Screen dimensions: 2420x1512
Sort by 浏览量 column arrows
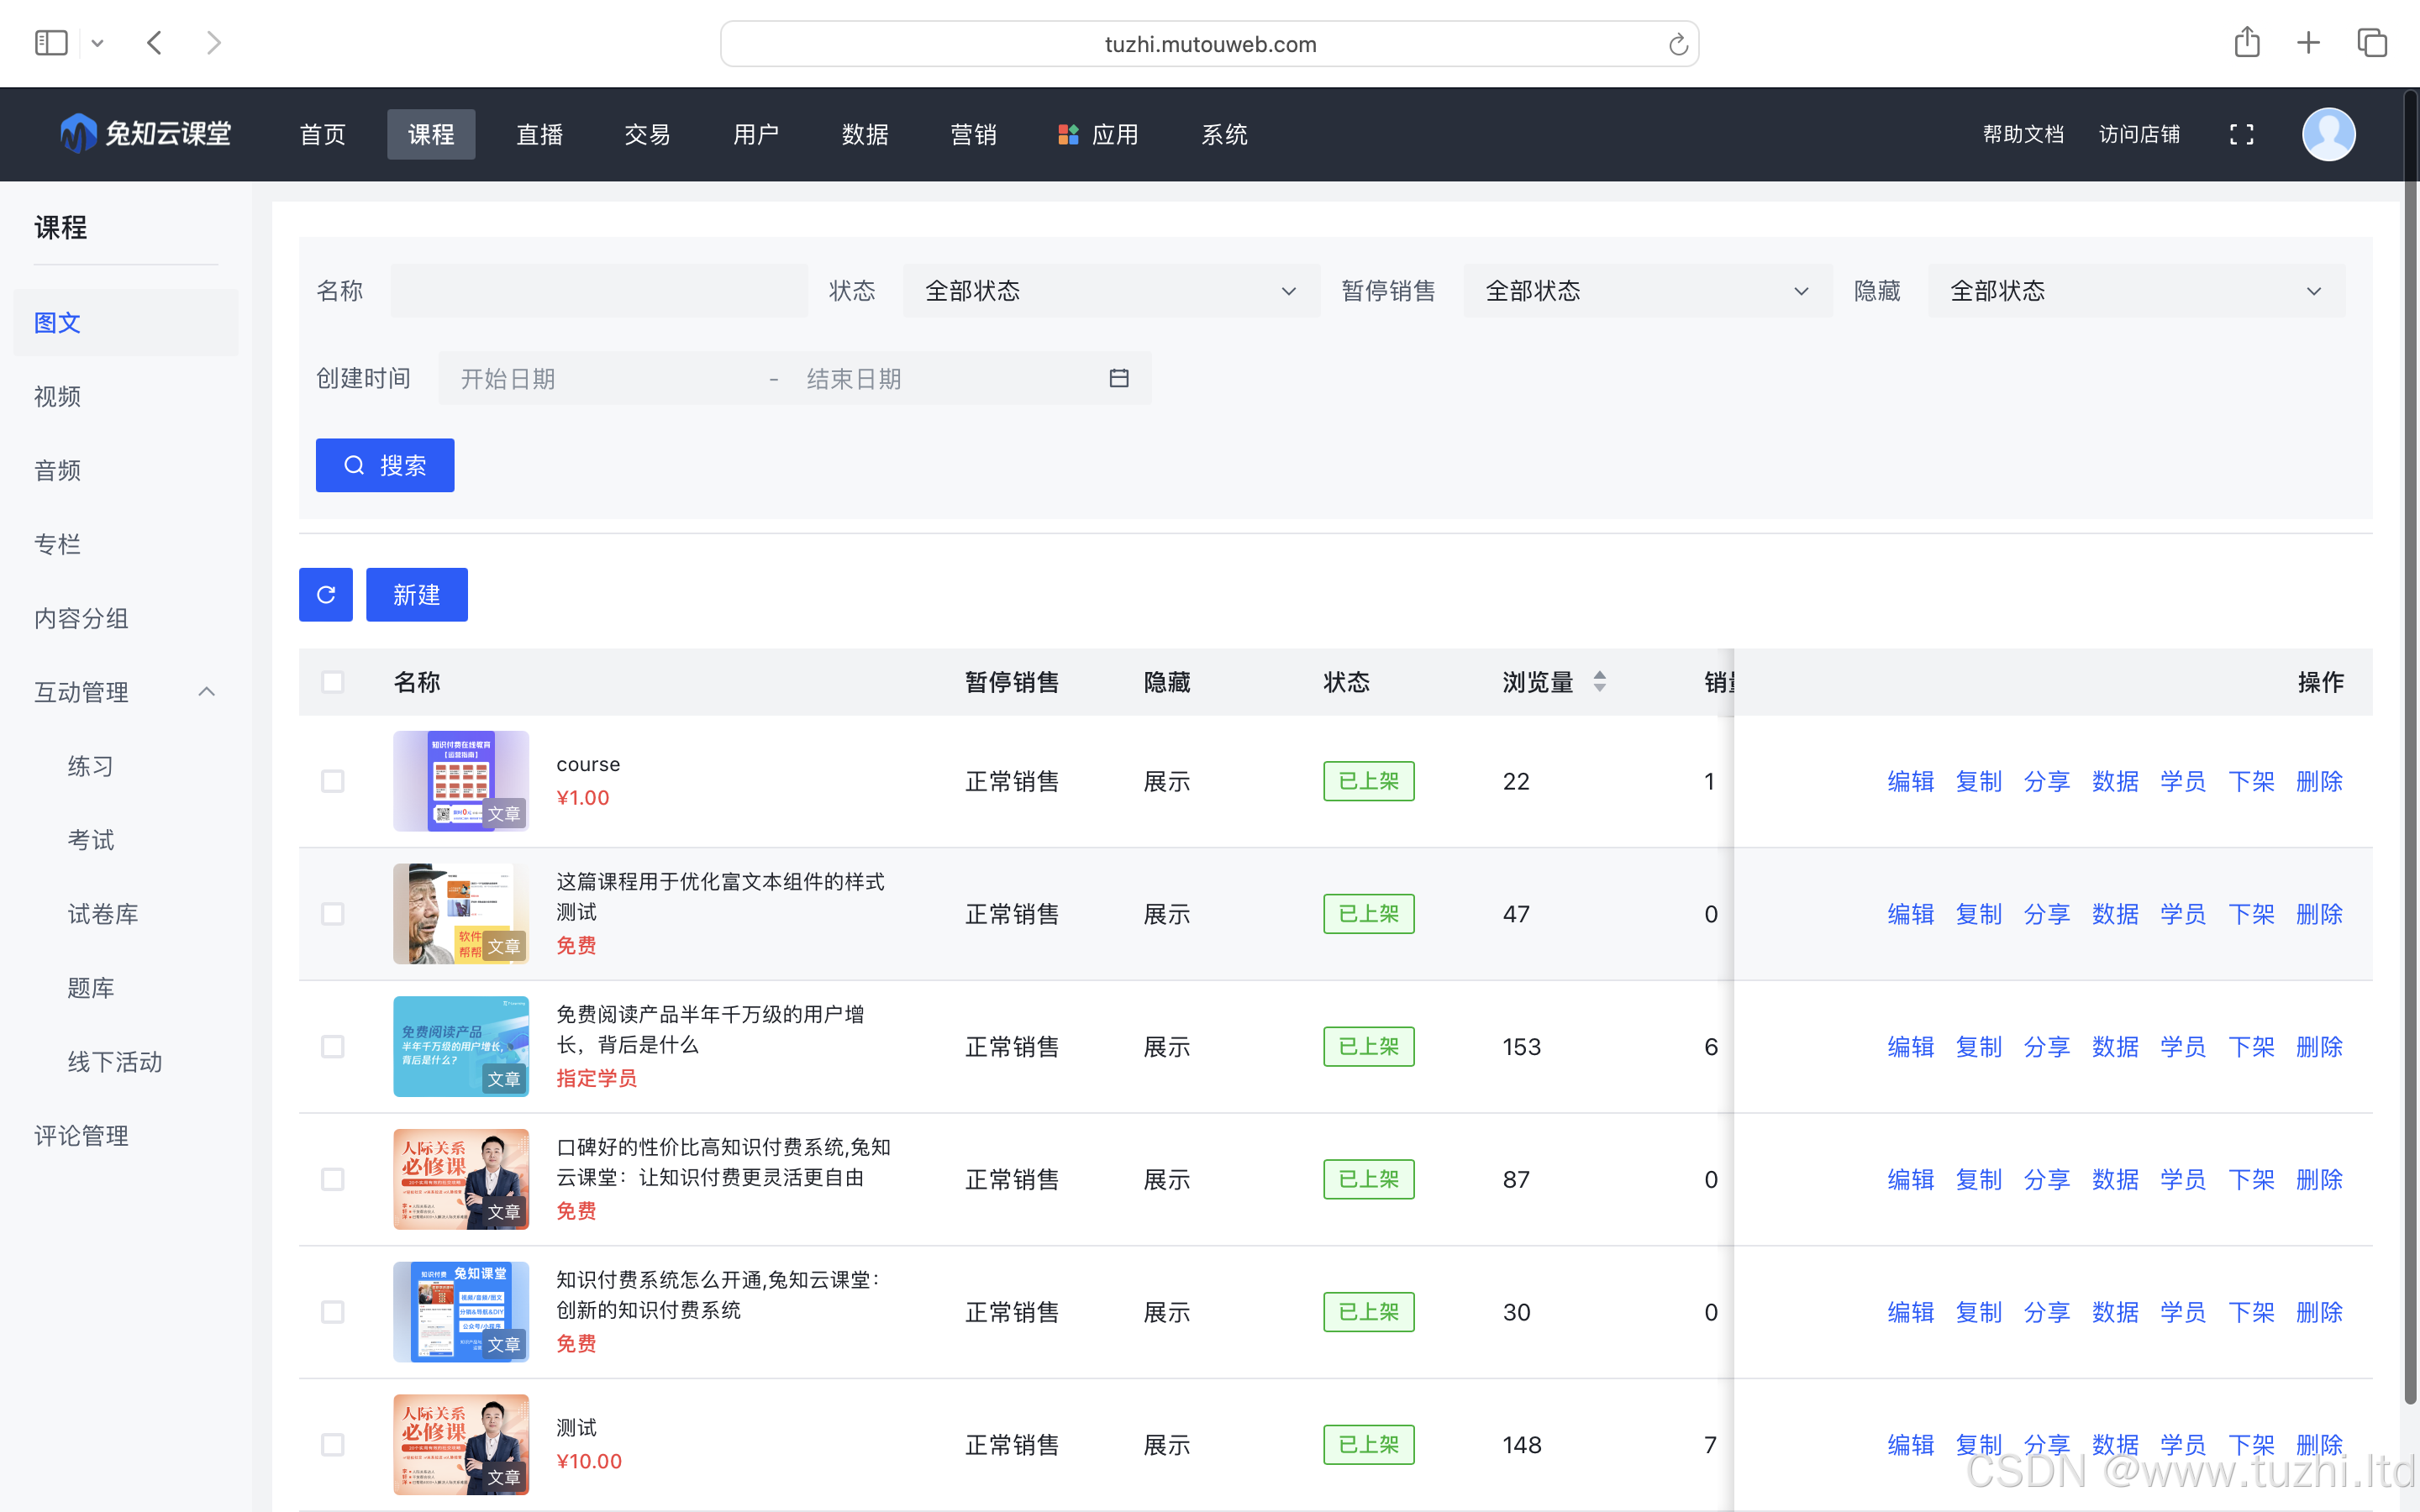(x=1600, y=682)
